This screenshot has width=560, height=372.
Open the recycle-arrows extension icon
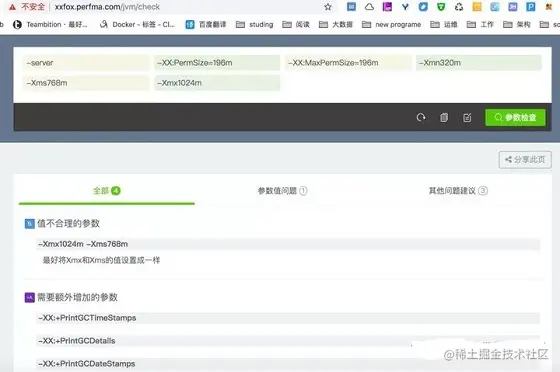pyautogui.click(x=459, y=7)
